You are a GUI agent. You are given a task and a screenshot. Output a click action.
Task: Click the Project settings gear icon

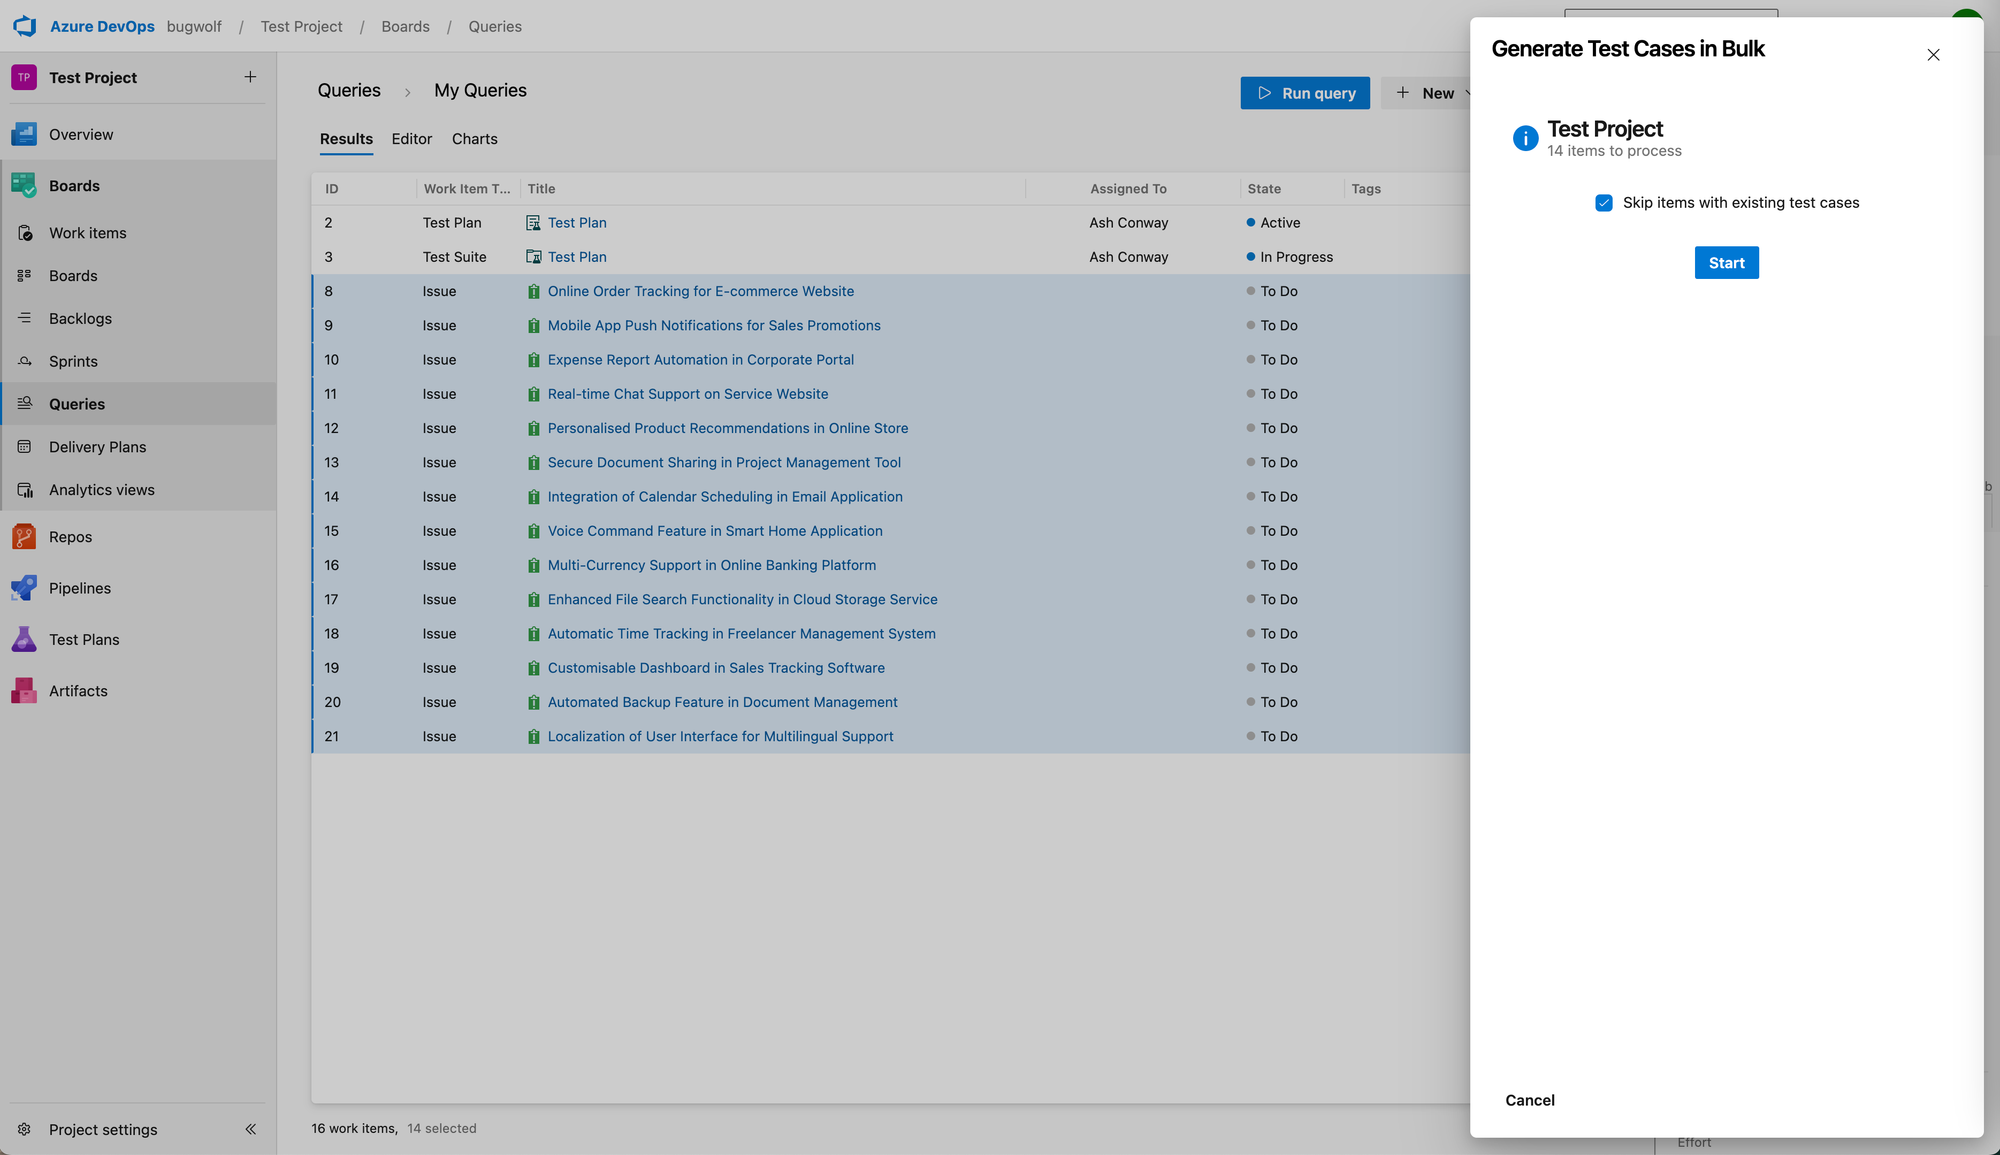pos(24,1129)
